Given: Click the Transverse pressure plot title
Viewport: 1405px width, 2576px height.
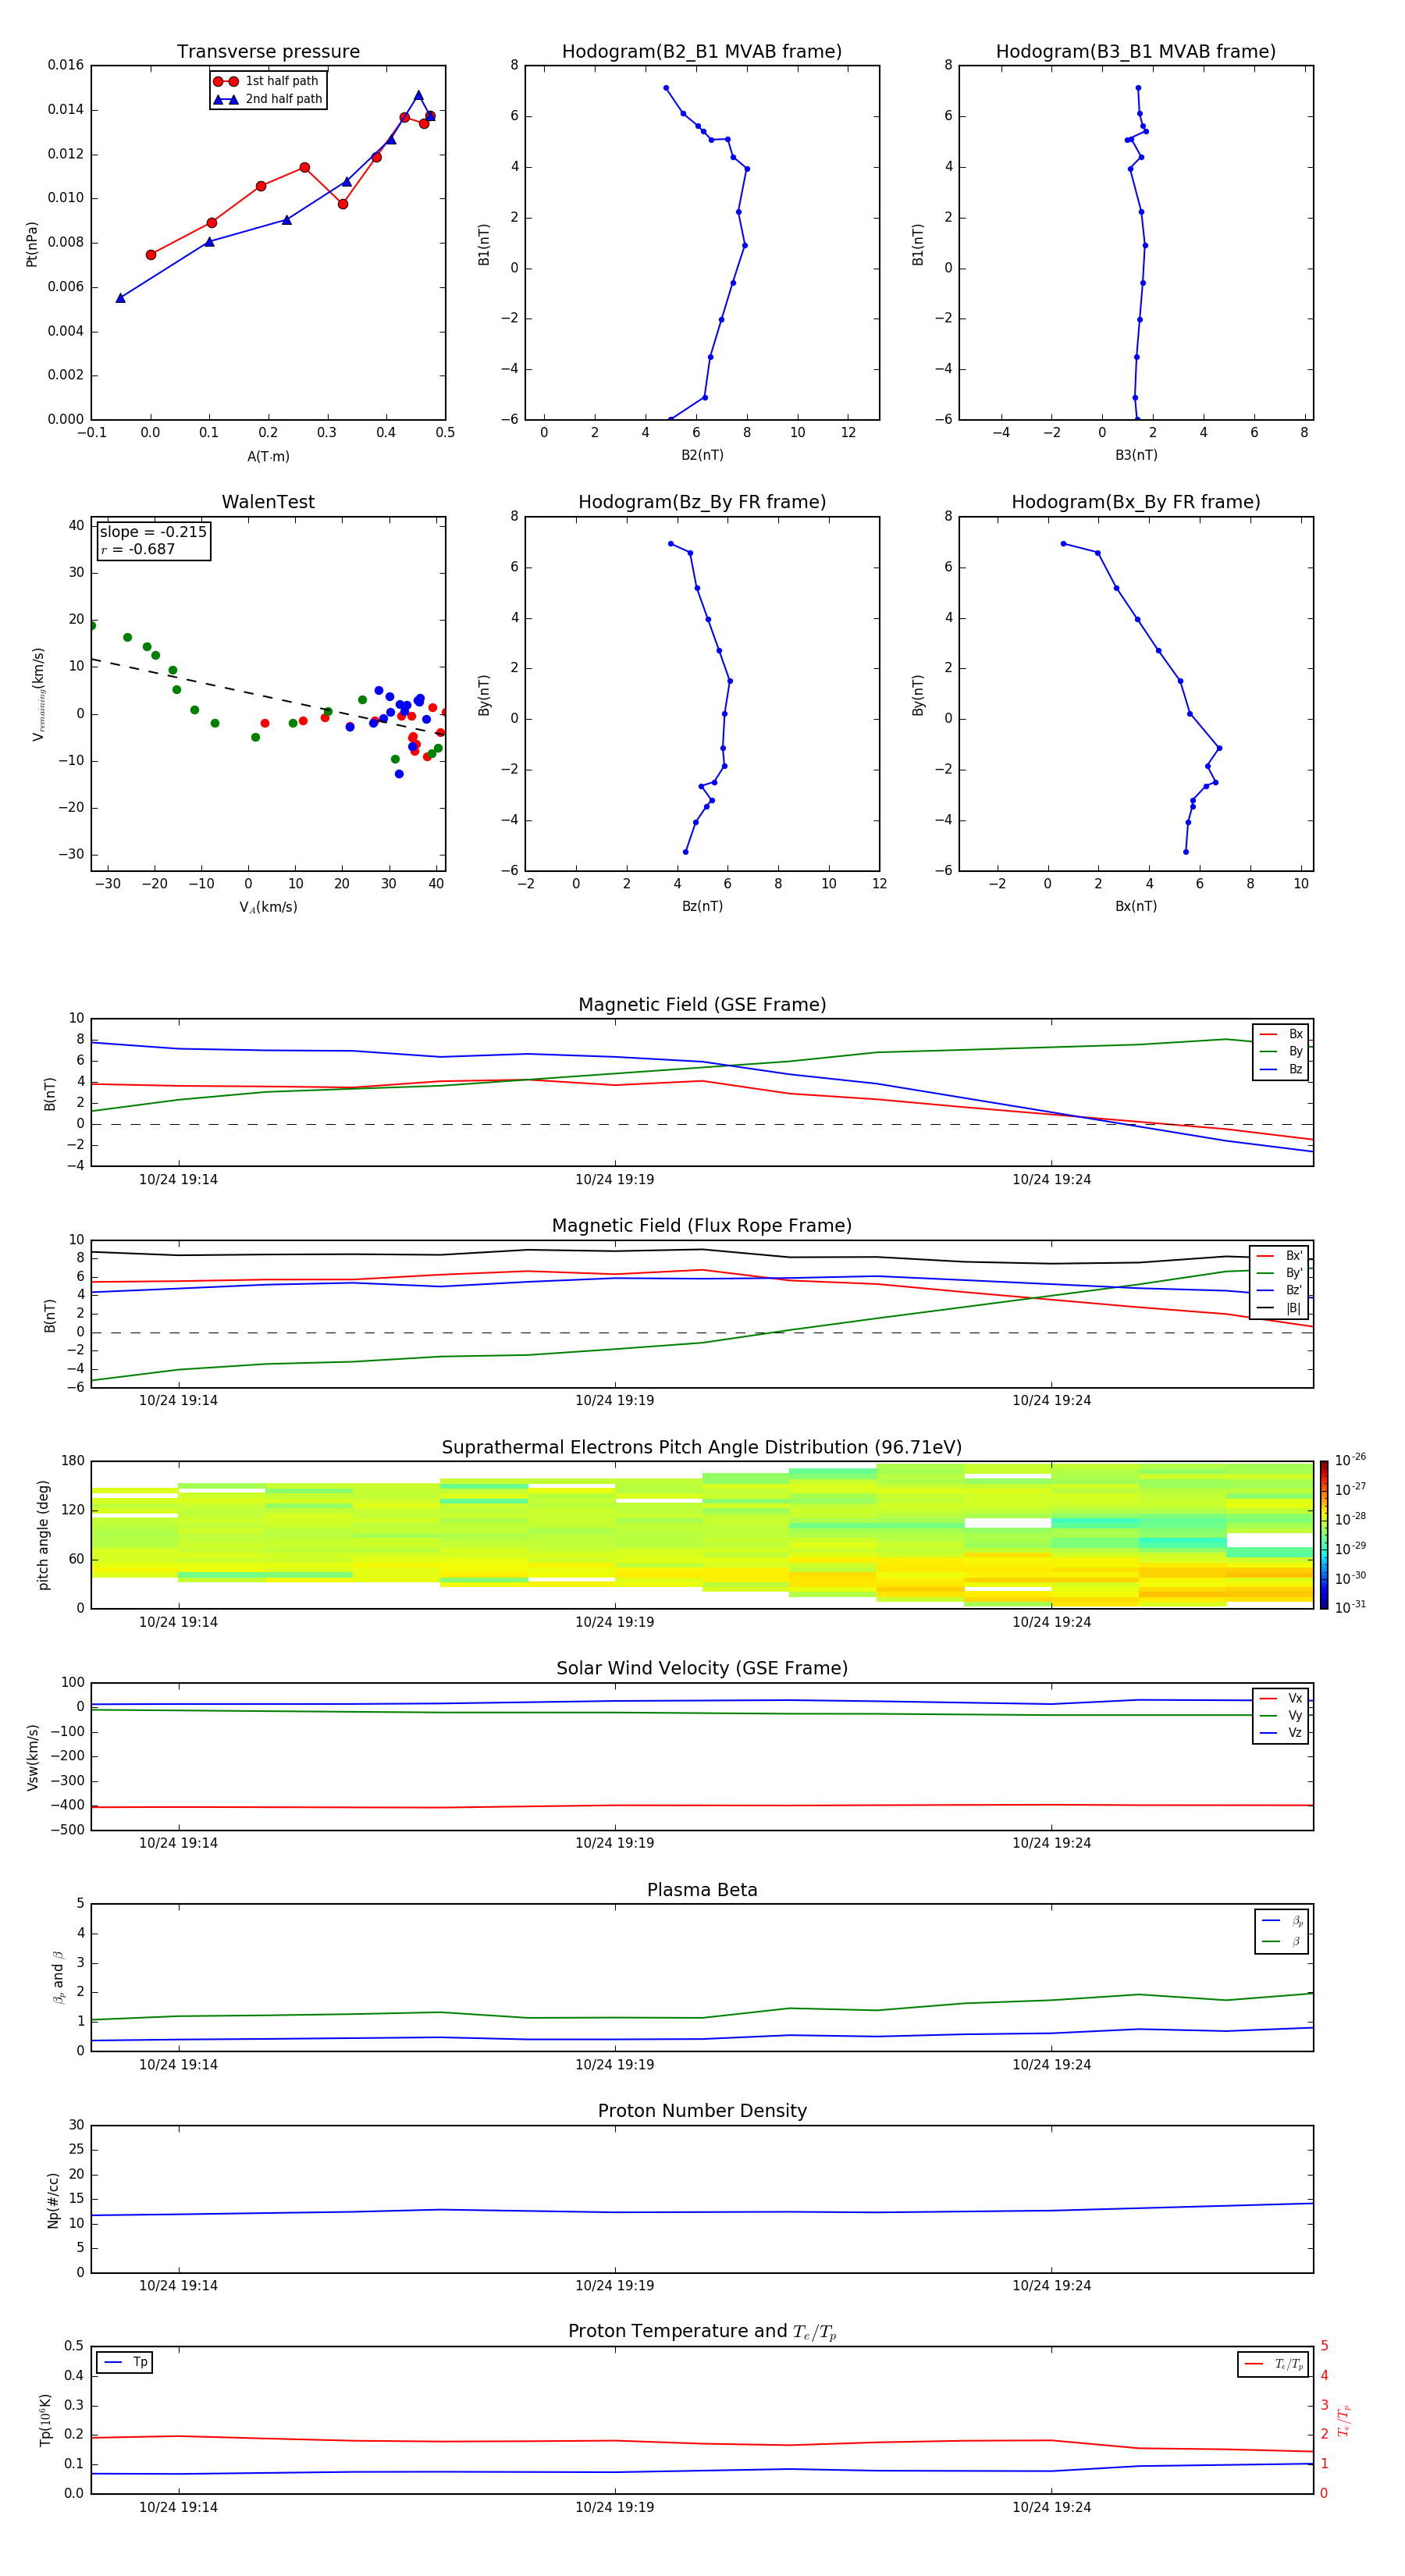Looking at the screenshot, I should click(x=268, y=52).
